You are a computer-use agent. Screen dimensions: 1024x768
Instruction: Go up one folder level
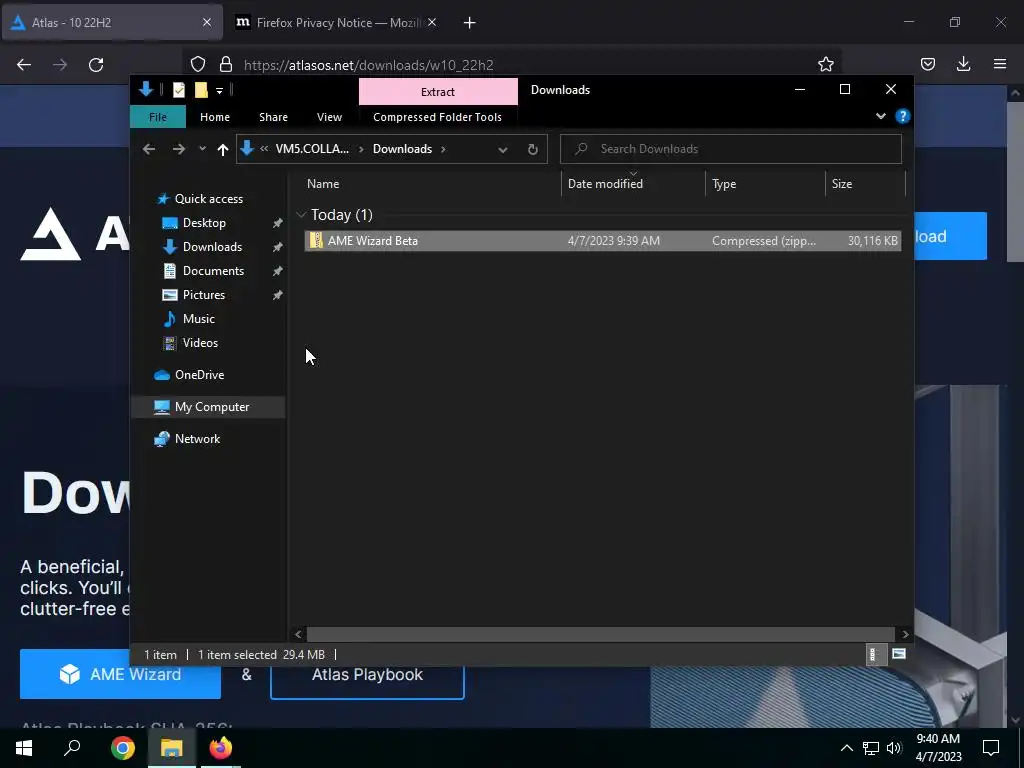pos(223,150)
